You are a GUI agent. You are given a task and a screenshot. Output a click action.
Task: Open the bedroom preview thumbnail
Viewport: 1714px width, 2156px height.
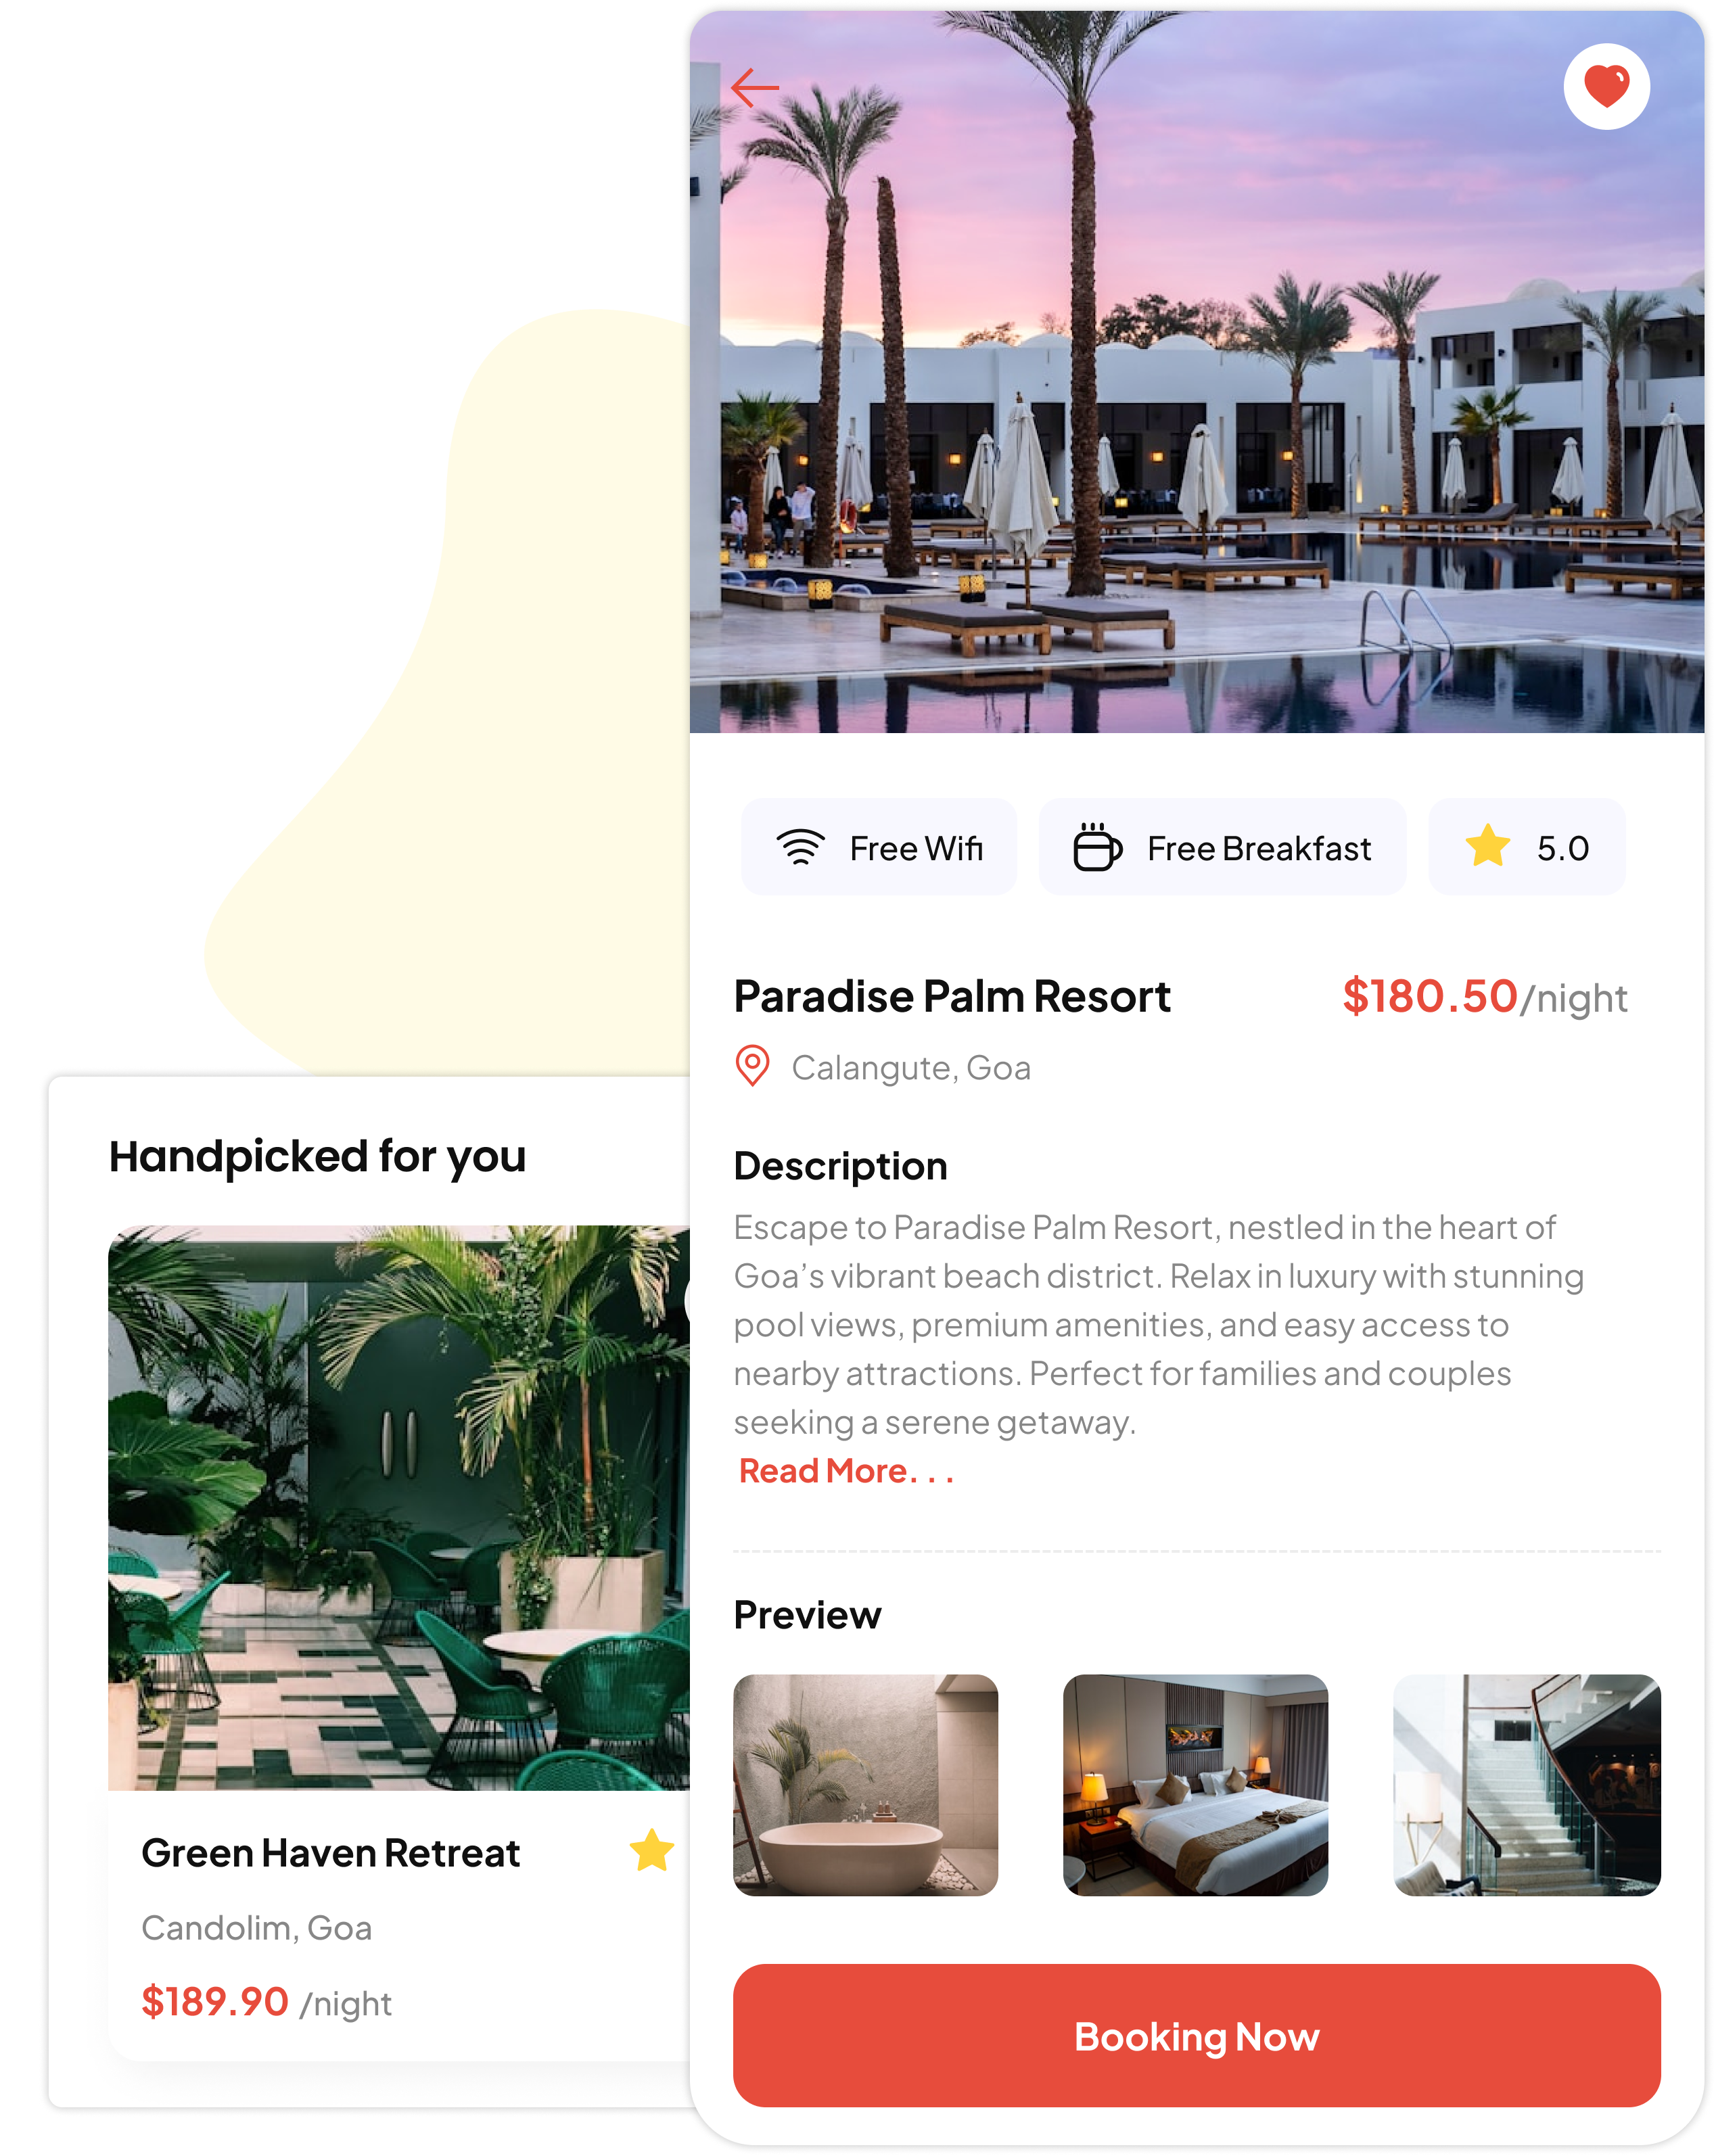pos(1195,1785)
